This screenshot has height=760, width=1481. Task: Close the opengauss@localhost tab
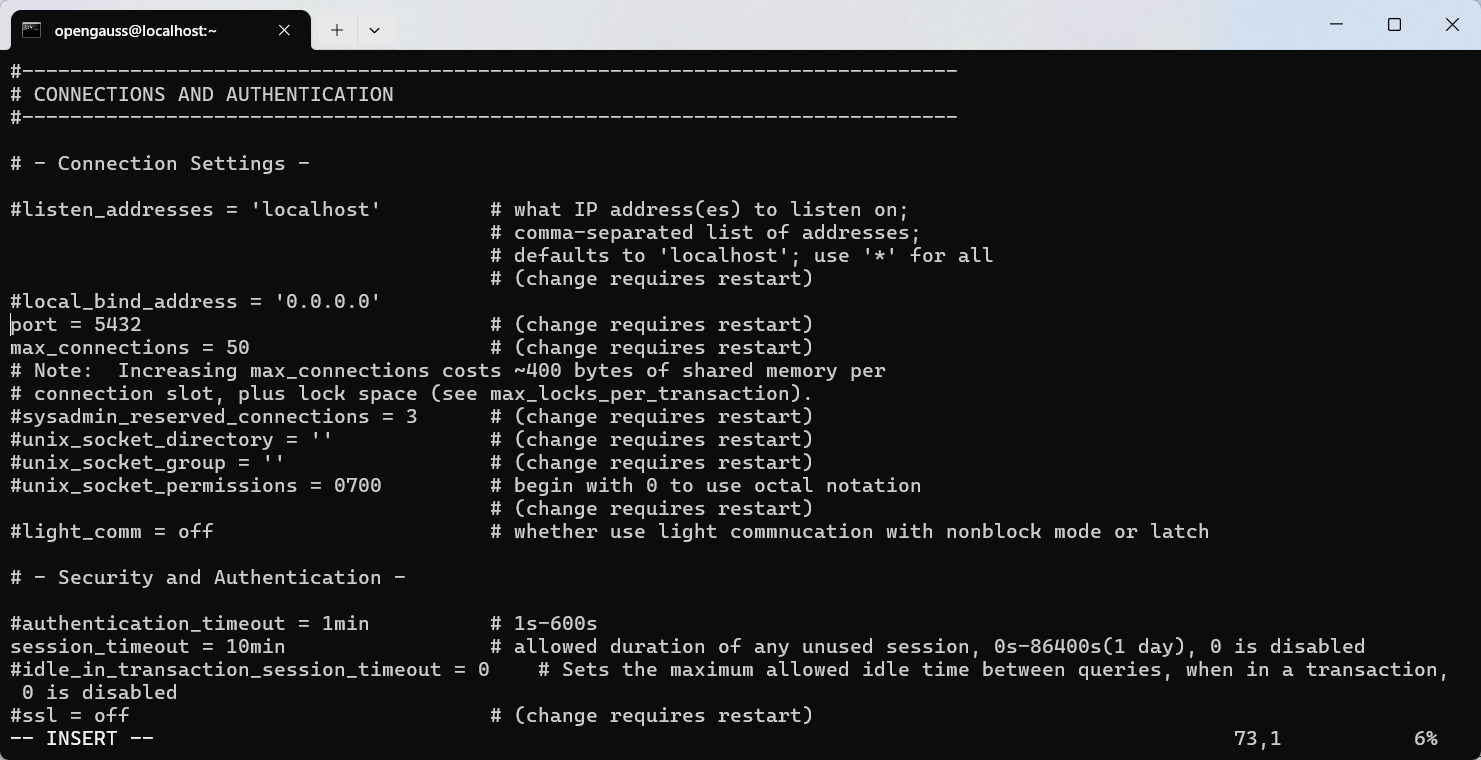(x=284, y=30)
